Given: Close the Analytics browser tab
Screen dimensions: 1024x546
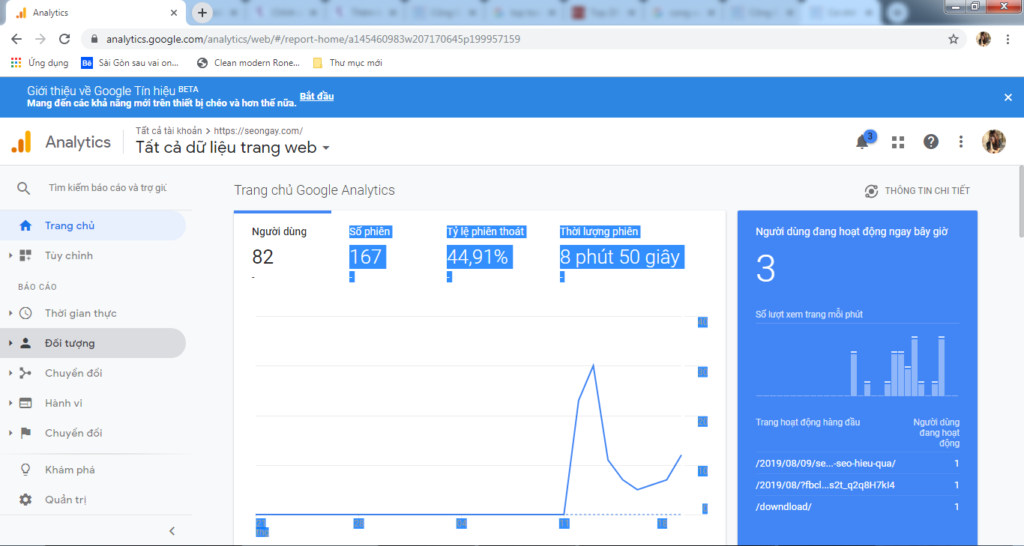Looking at the screenshot, I should tap(174, 12).
